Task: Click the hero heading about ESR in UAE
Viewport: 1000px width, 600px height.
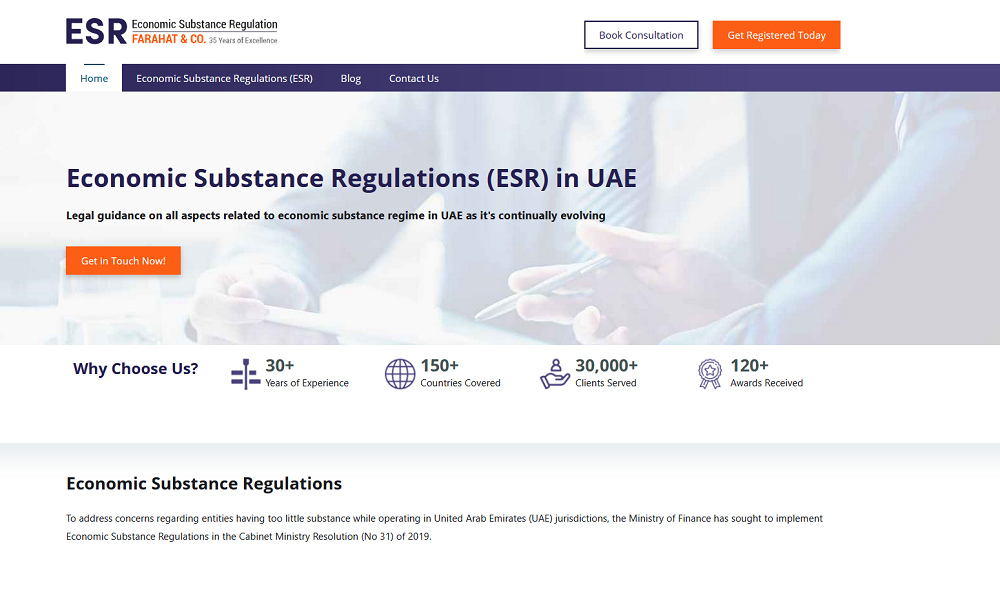Action: (x=351, y=178)
